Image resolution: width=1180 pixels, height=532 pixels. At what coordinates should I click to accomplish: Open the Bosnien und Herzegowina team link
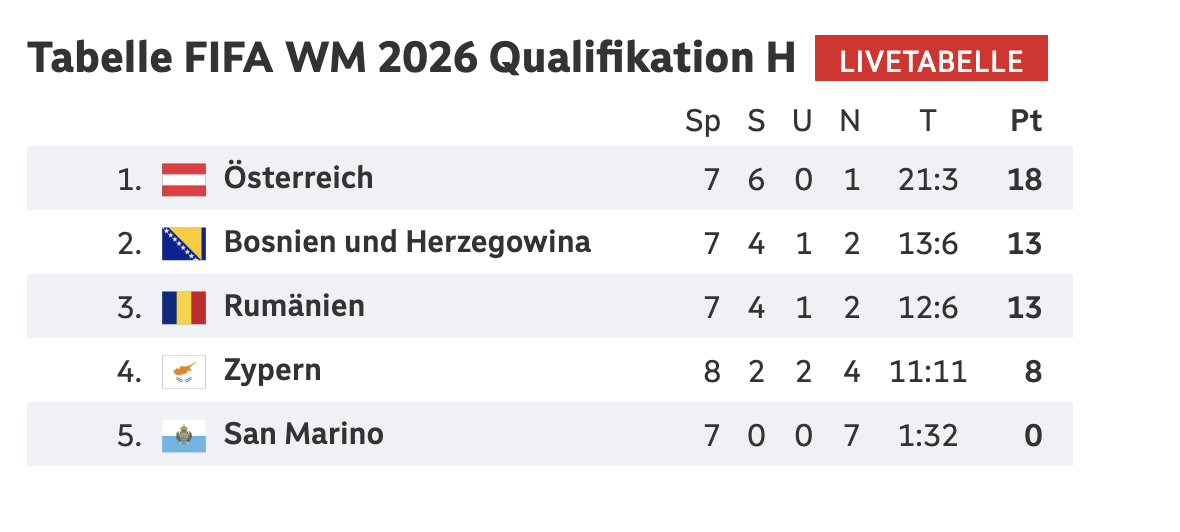coord(407,242)
